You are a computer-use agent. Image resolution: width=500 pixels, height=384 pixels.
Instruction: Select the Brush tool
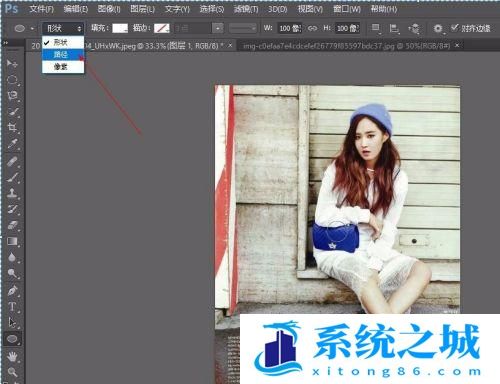pyautogui.click(x=12, y=177)
